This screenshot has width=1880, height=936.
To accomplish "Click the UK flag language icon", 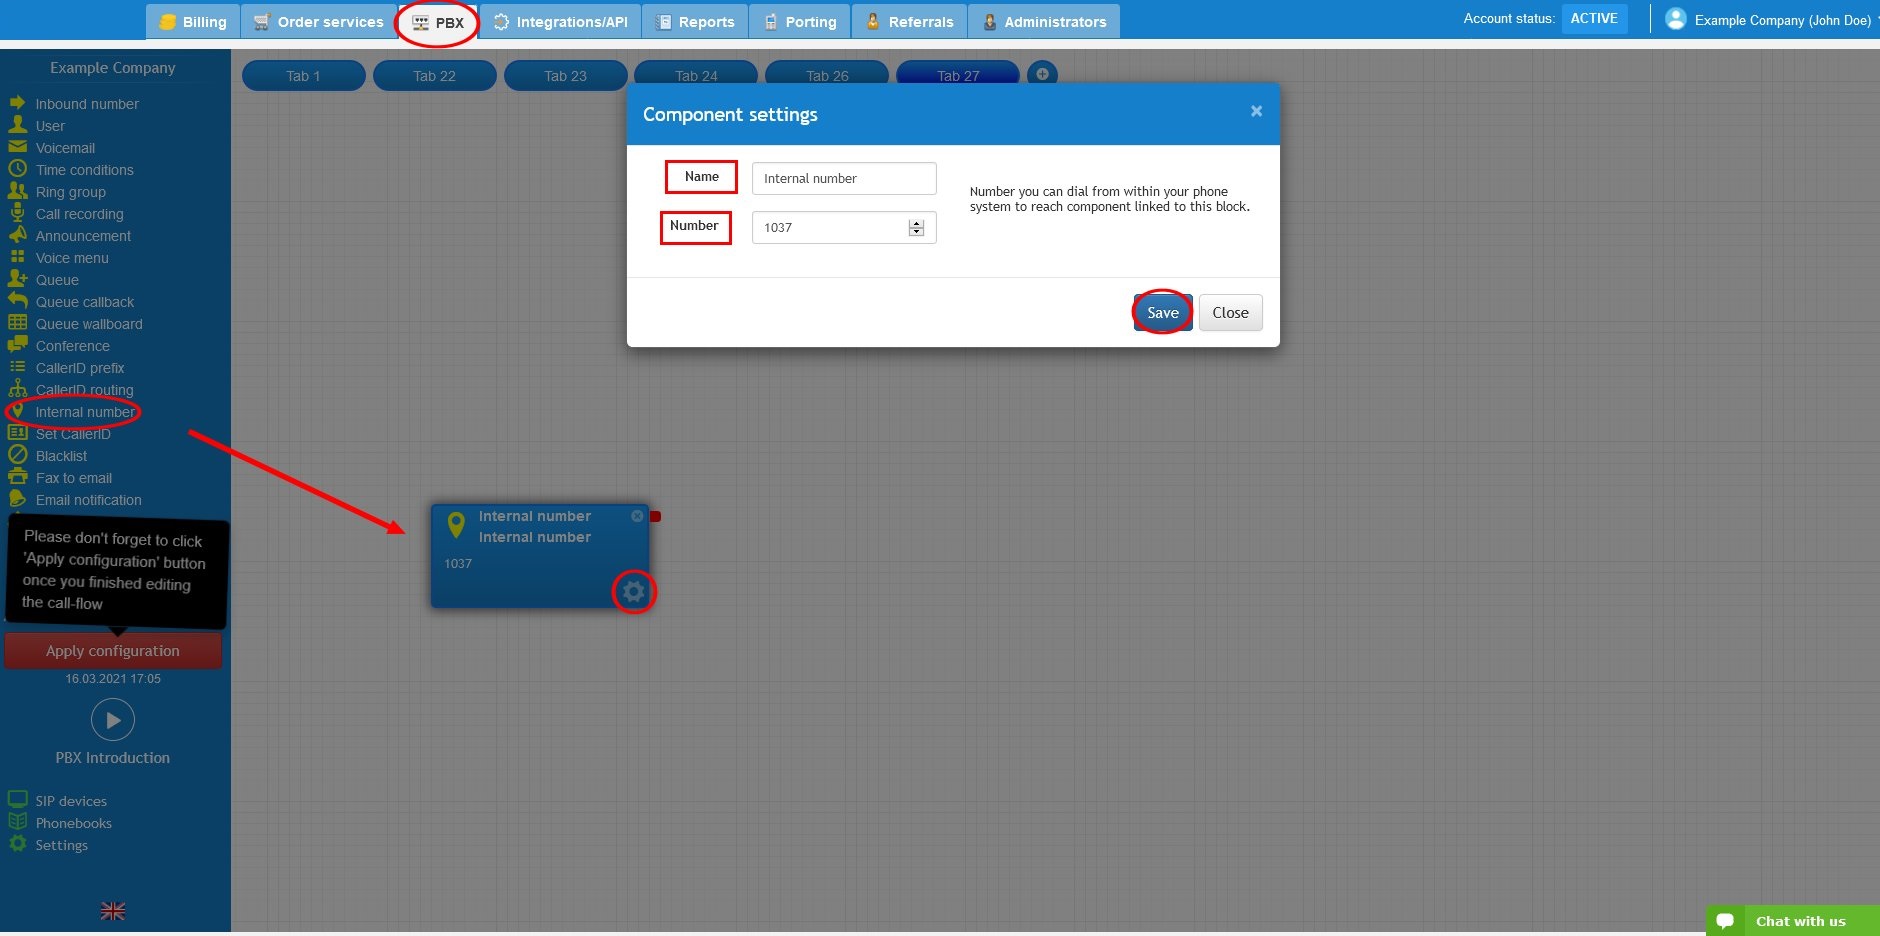I will pos(112,910).
